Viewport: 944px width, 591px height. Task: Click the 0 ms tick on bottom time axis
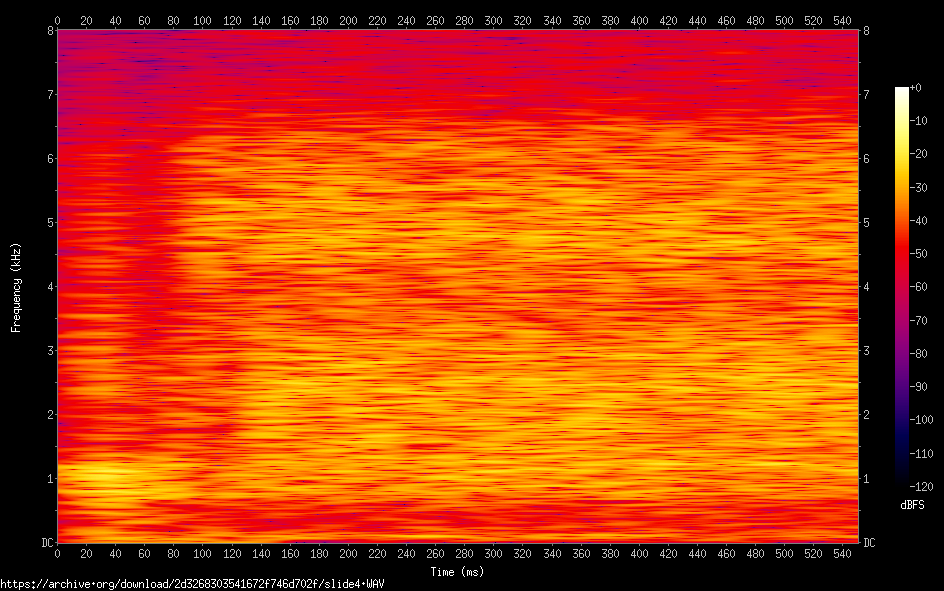click(x=57, y=553)
